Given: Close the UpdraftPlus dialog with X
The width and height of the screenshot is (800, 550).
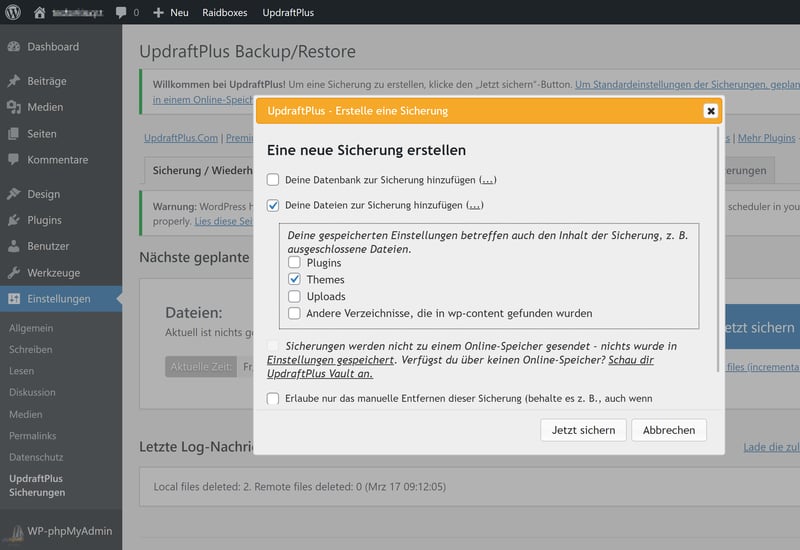Looking at the screenshot, I should point(710,111).
